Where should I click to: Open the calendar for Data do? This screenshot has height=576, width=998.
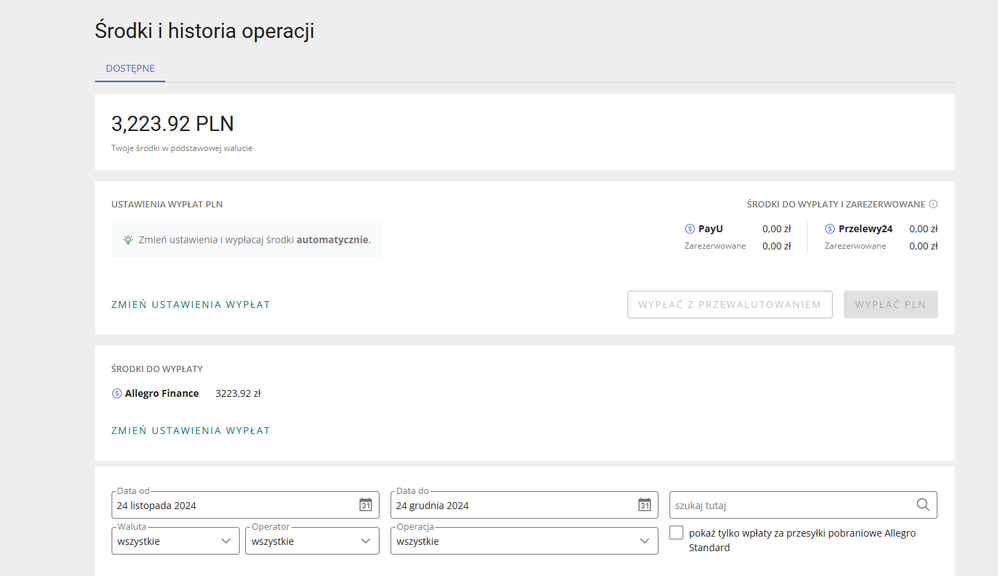click(645, 505)
